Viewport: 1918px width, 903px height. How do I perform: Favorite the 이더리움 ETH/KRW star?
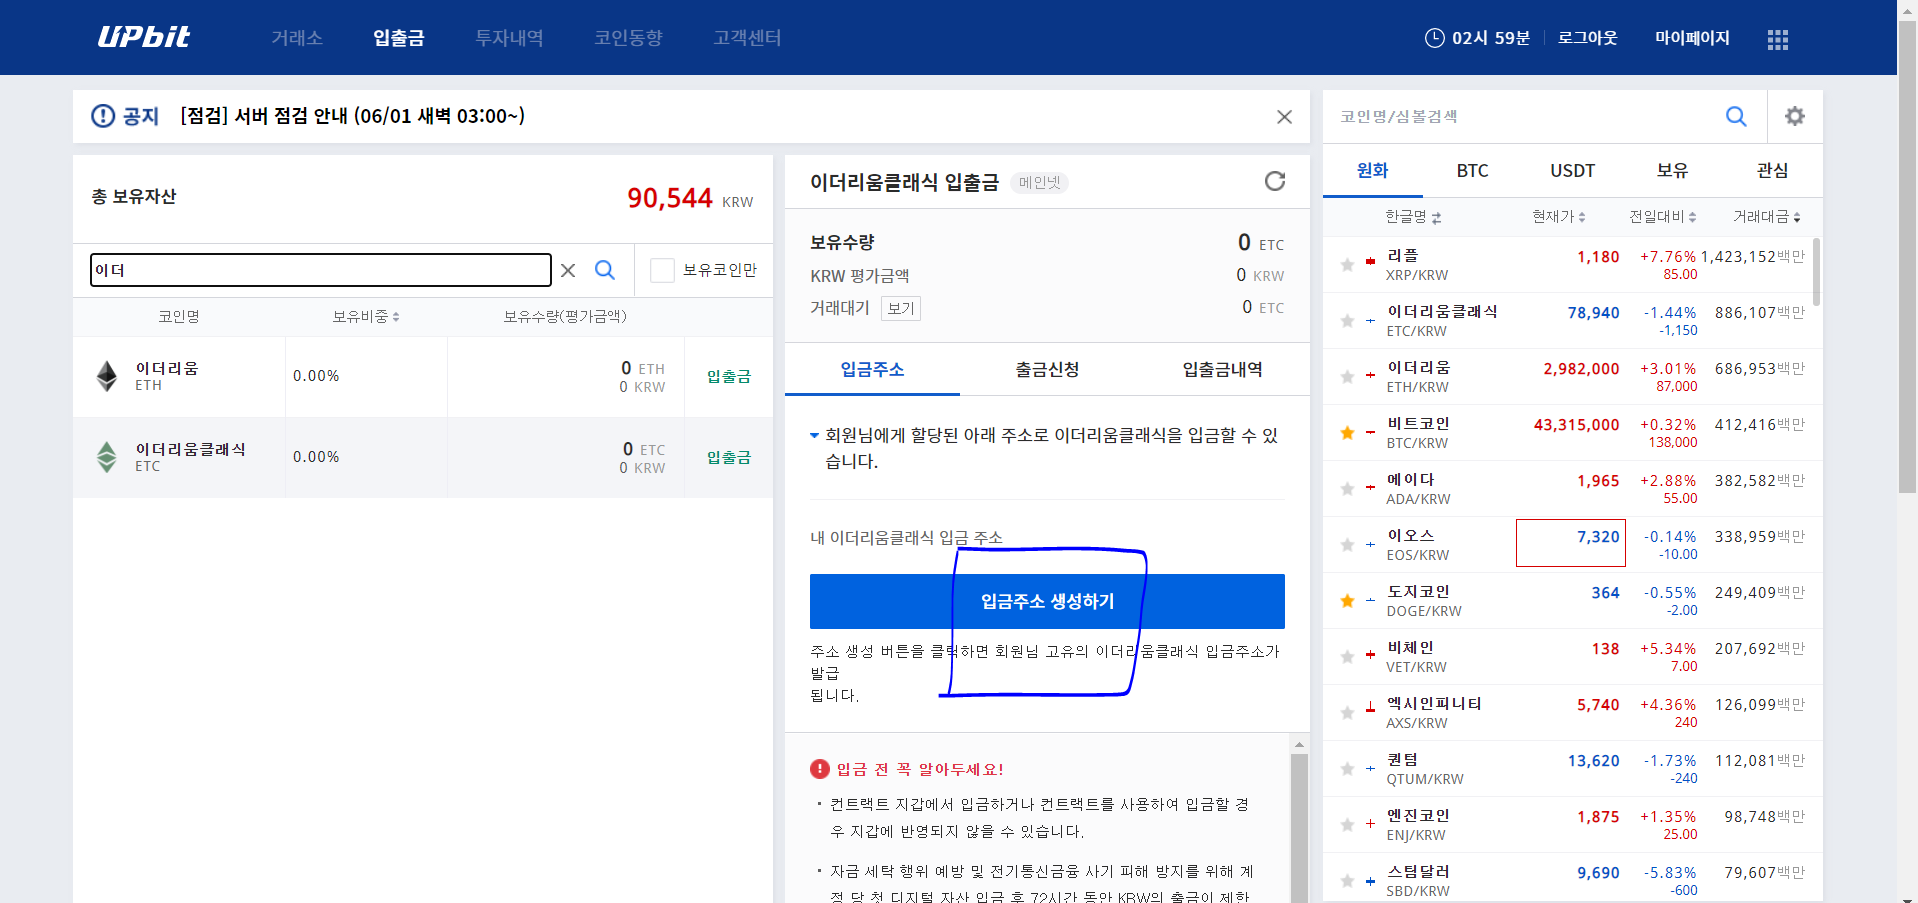pyautogui.click(x=1347, y=377)
